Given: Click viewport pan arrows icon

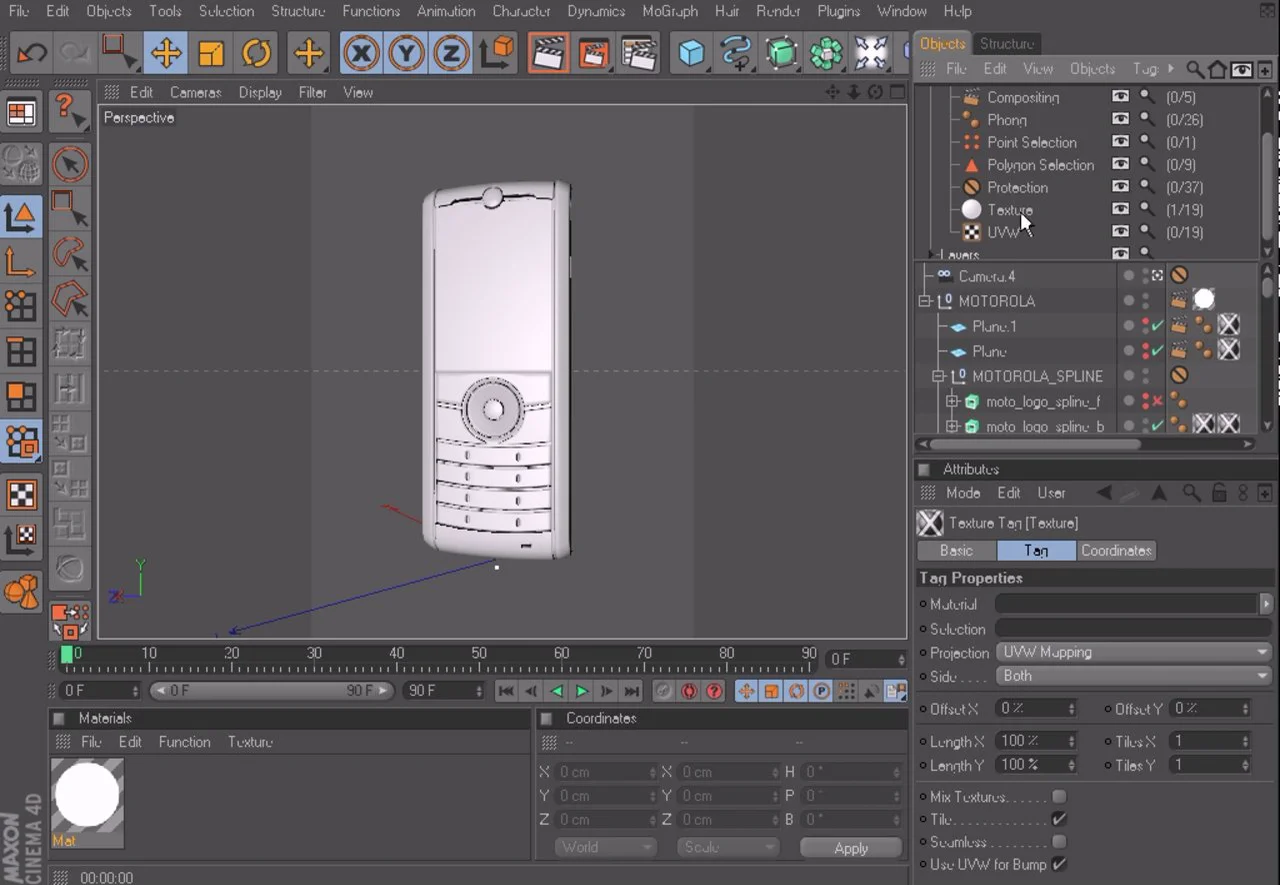Looking at the screenshot, I should (832, 92).
